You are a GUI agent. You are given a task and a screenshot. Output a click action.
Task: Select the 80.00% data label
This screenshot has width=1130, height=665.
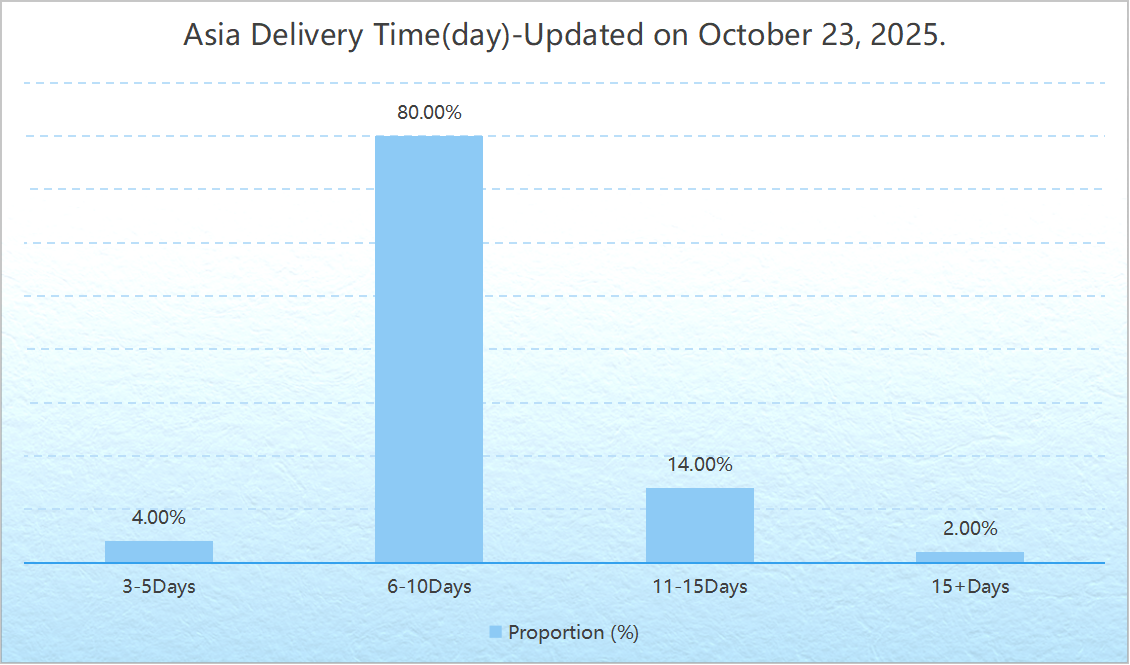coord(429,113)
